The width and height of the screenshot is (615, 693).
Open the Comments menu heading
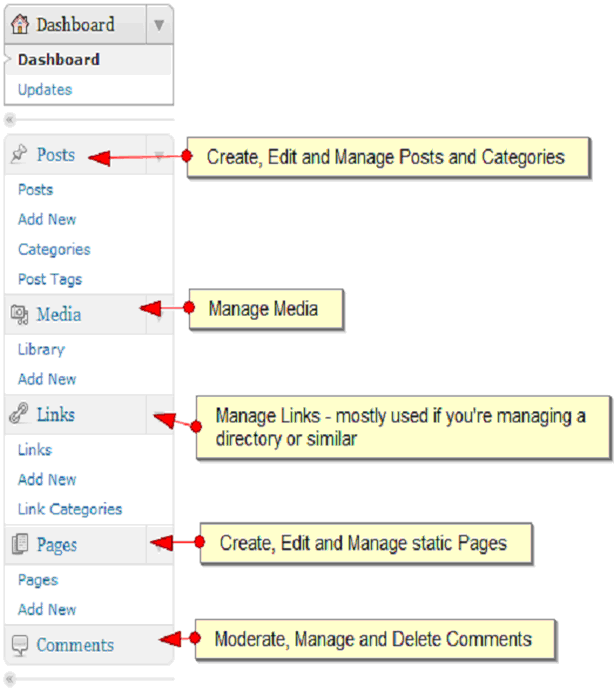coord(75,645)
